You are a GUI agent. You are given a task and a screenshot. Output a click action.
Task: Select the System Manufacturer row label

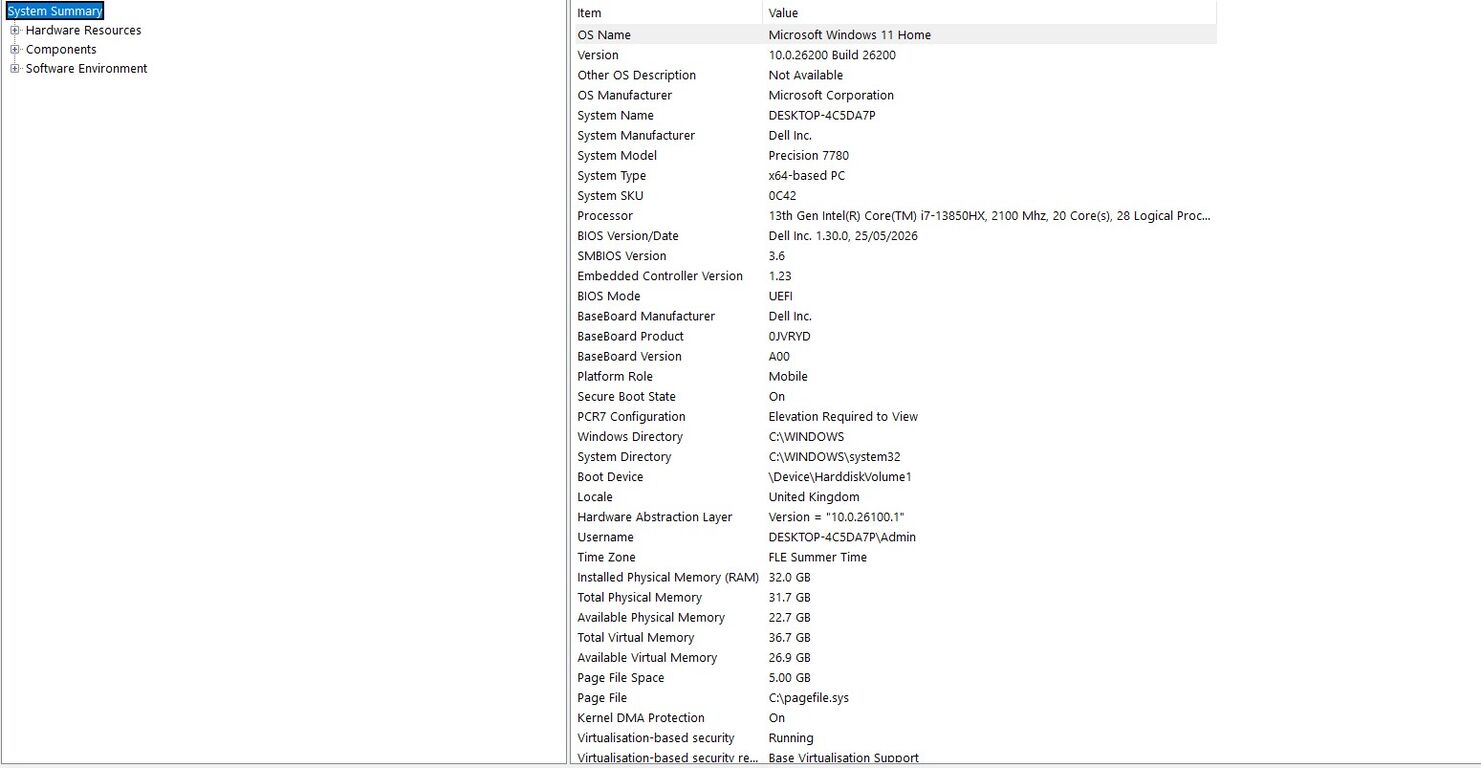(636, 135)
